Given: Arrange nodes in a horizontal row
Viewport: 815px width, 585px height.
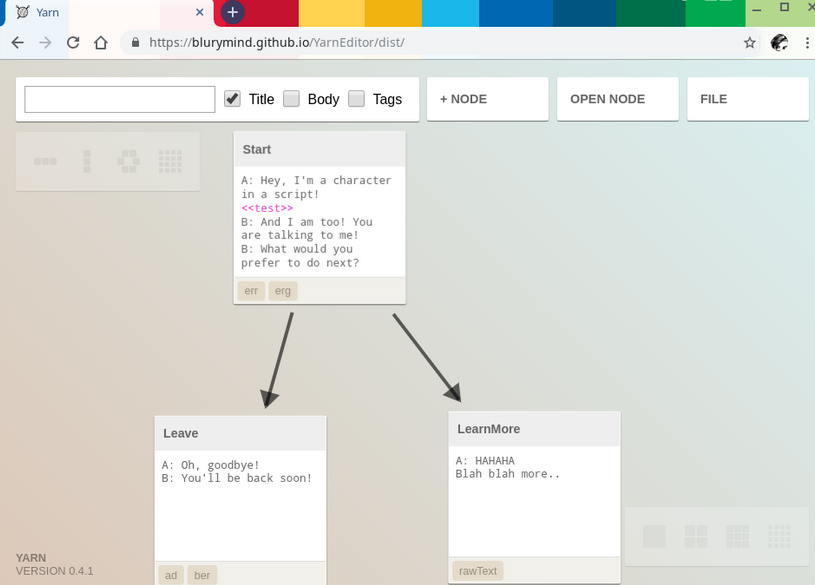Looking at the screenshot, I should (x=45, y=161).
